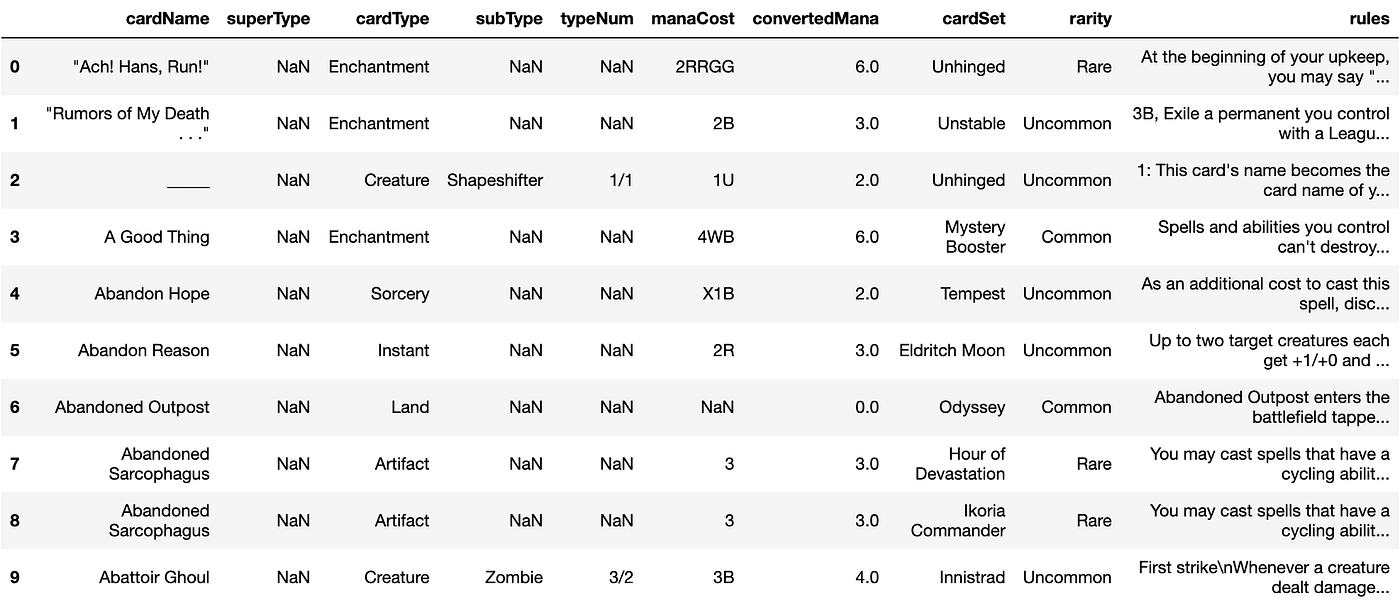Select the convertedMana column header
Screen dimensions: 1400x606
(815, 18)
